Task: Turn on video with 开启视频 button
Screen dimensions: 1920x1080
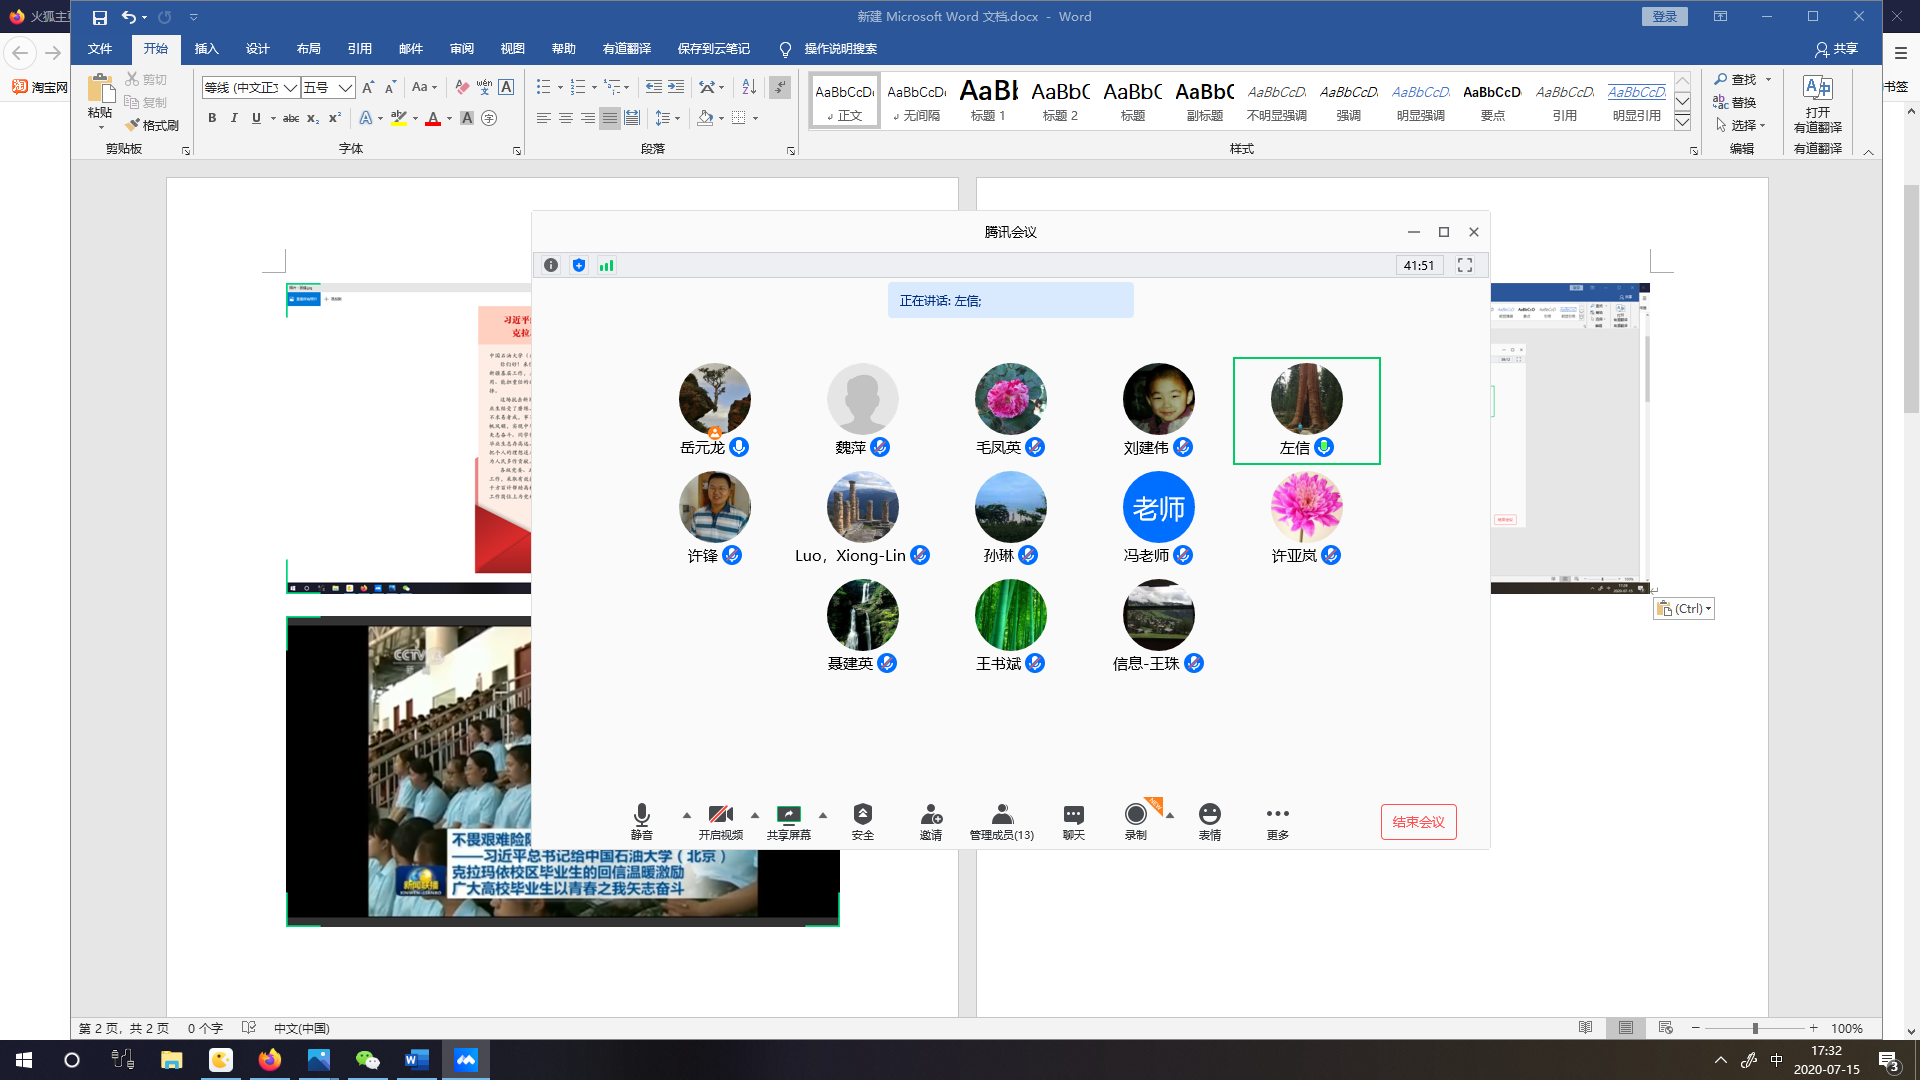Action: pos(720,815)
